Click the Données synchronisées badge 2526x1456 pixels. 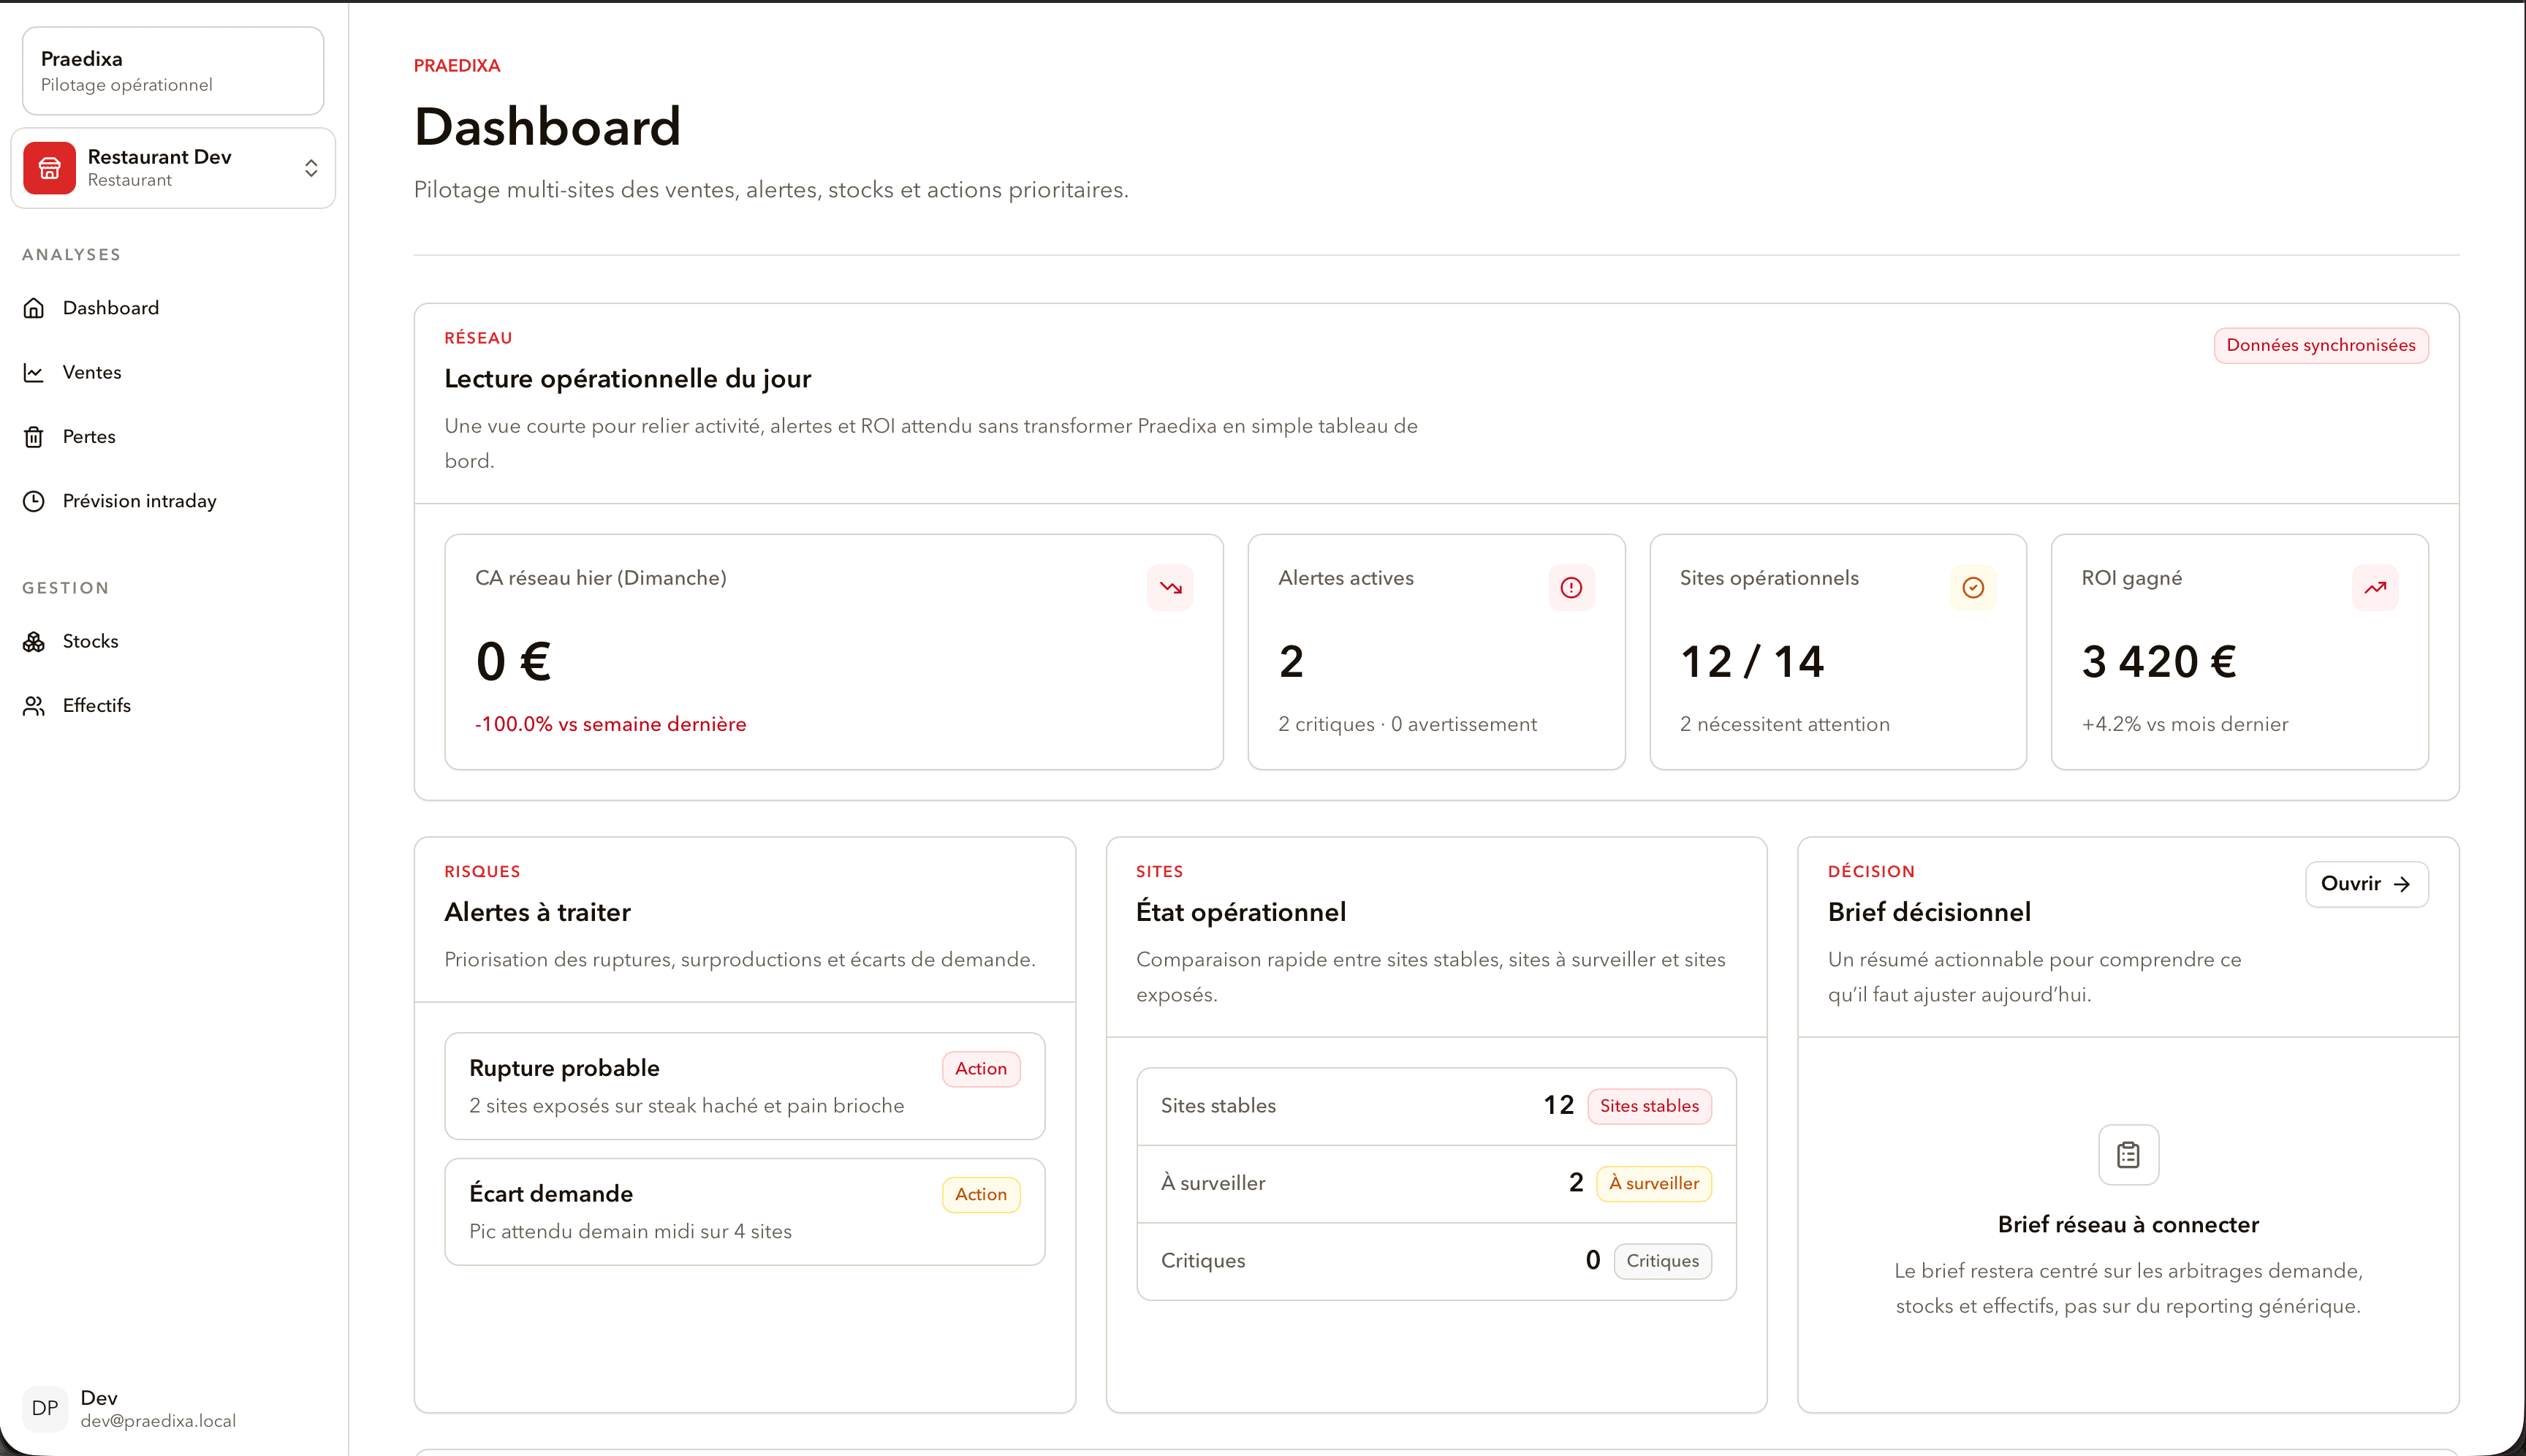tap(2320, 346)
